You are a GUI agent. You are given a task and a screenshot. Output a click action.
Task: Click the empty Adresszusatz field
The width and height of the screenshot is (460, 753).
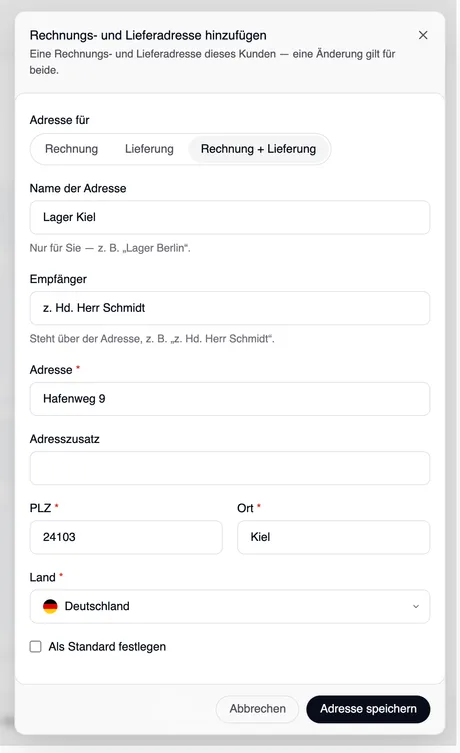[230, 468]
